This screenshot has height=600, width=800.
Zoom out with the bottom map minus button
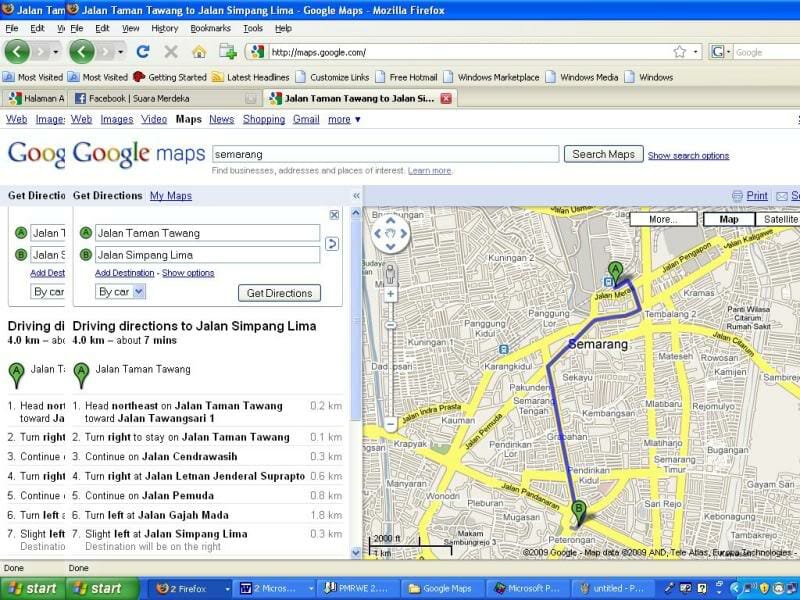click(x=390, y=424)
